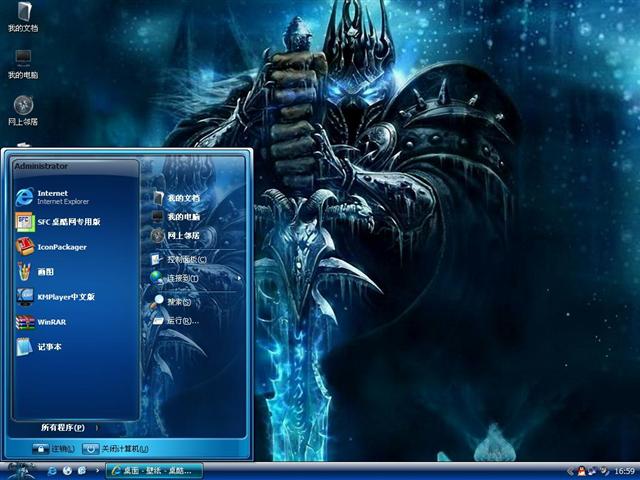
Task: Open 网上邻居 in Start menu right pane
Action: click(x=176, y=236)
